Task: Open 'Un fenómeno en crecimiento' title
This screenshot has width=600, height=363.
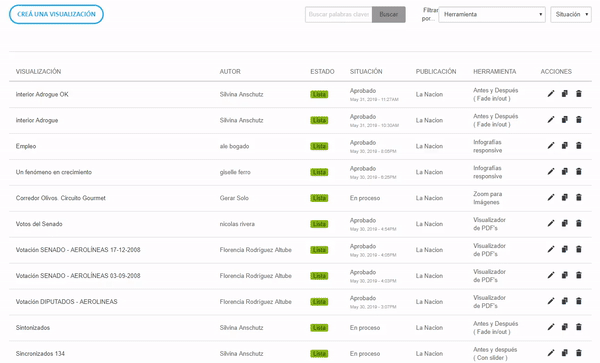Action: [54, 172]
